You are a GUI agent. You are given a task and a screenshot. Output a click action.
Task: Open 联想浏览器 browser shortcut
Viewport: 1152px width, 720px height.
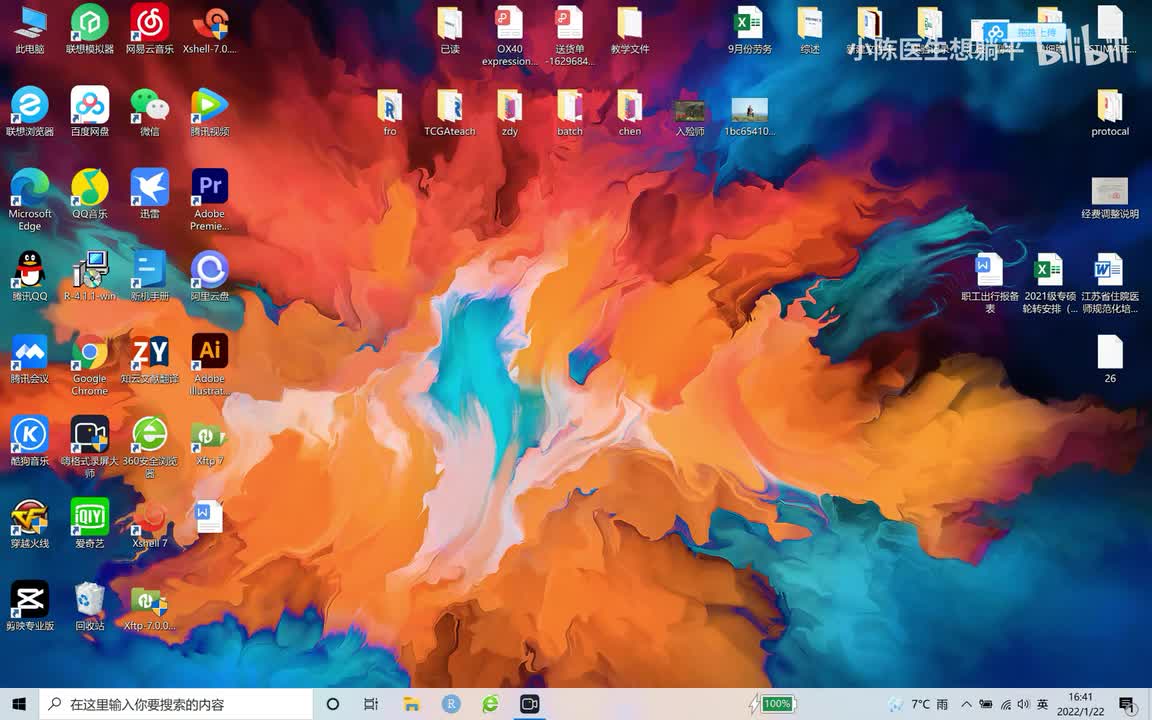click(29, 112)
